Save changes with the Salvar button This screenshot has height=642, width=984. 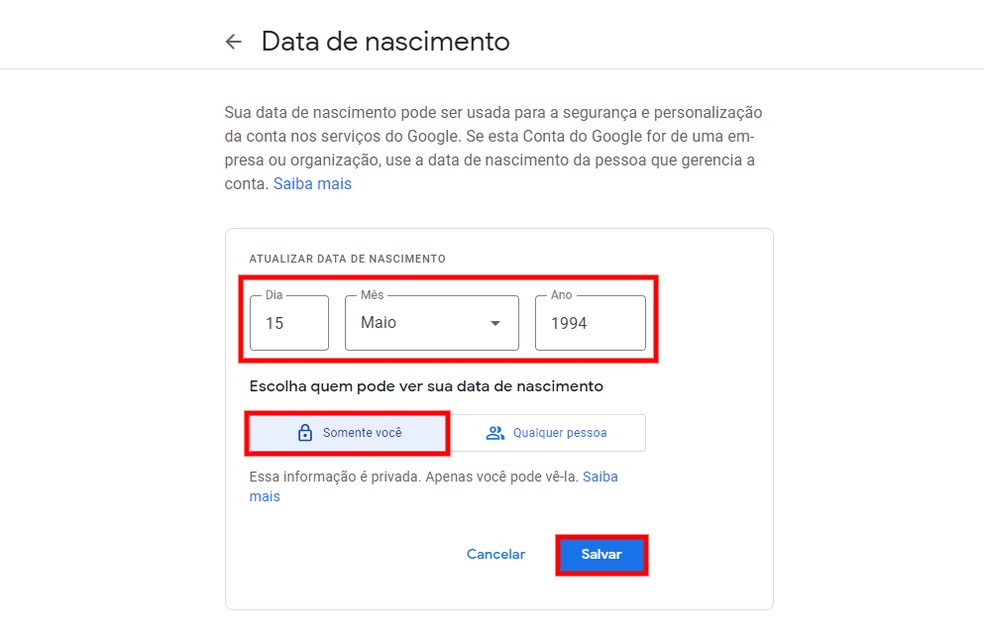[x=601, y=555]
